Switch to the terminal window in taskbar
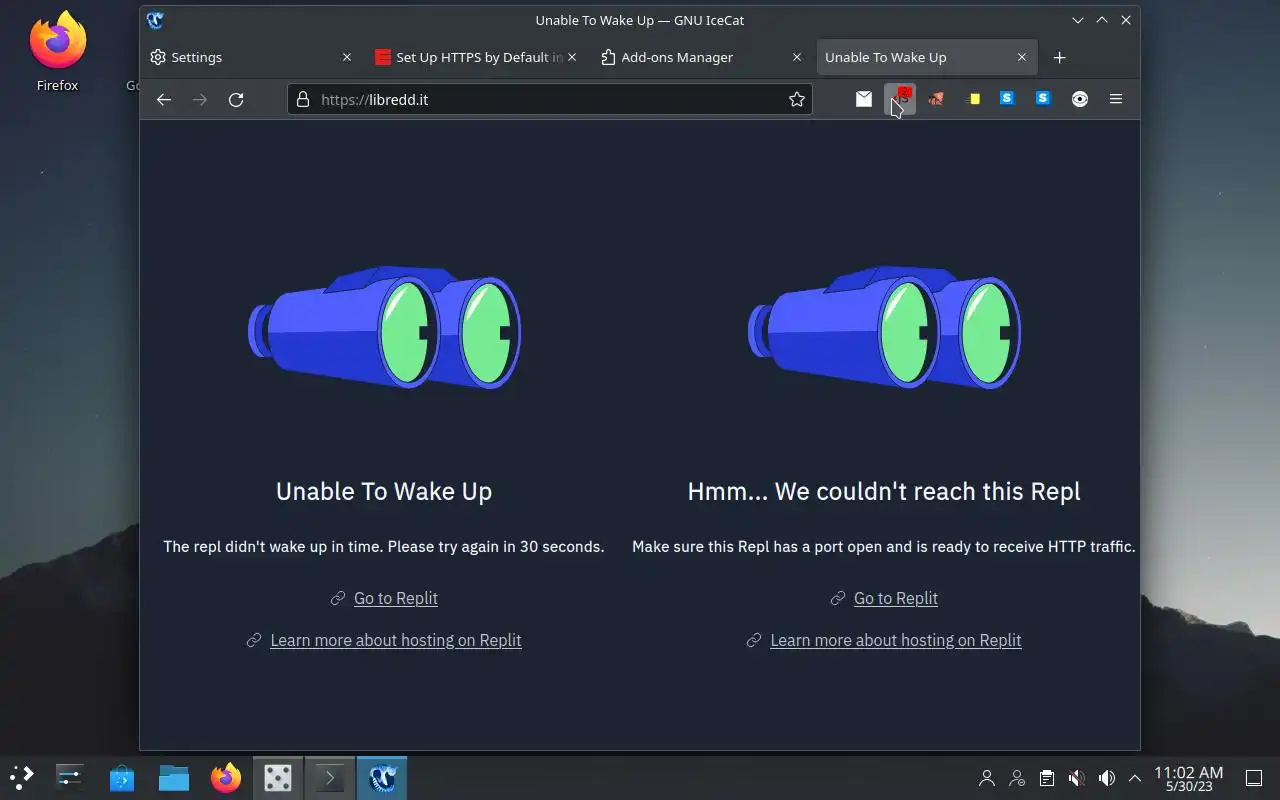 (330, 777)
